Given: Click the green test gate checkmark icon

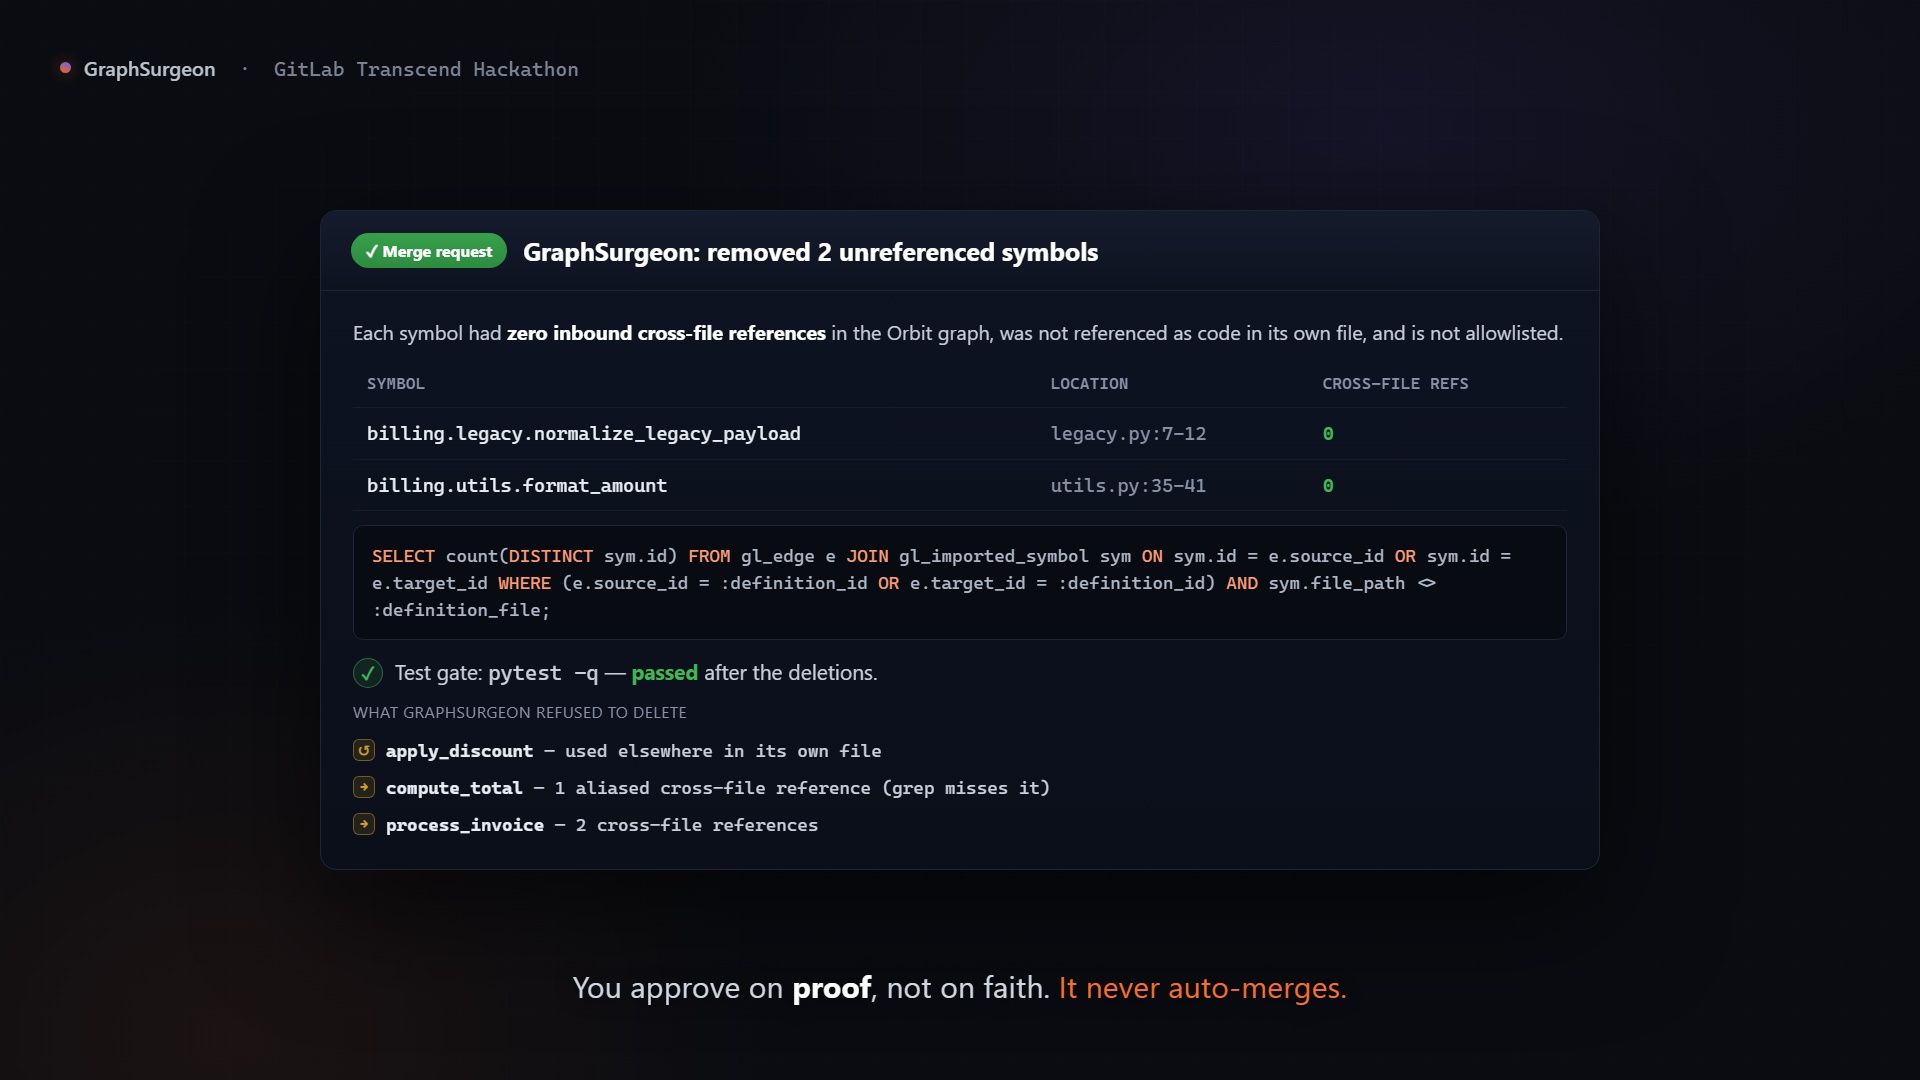Looking at the screenshot, I should point(368,673).
